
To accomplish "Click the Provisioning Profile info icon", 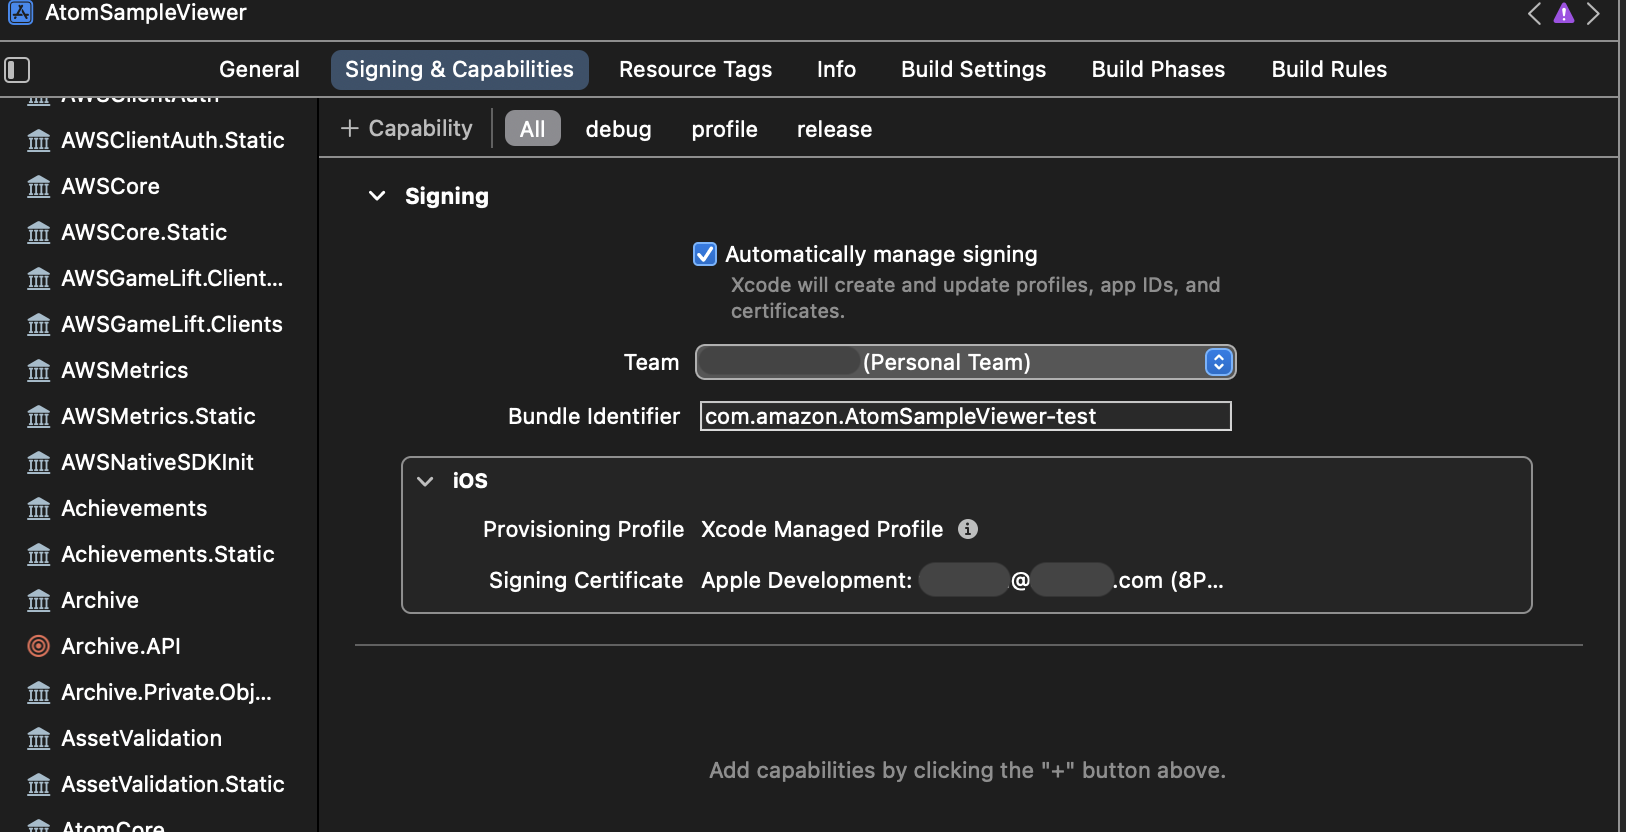I will 967,529.
